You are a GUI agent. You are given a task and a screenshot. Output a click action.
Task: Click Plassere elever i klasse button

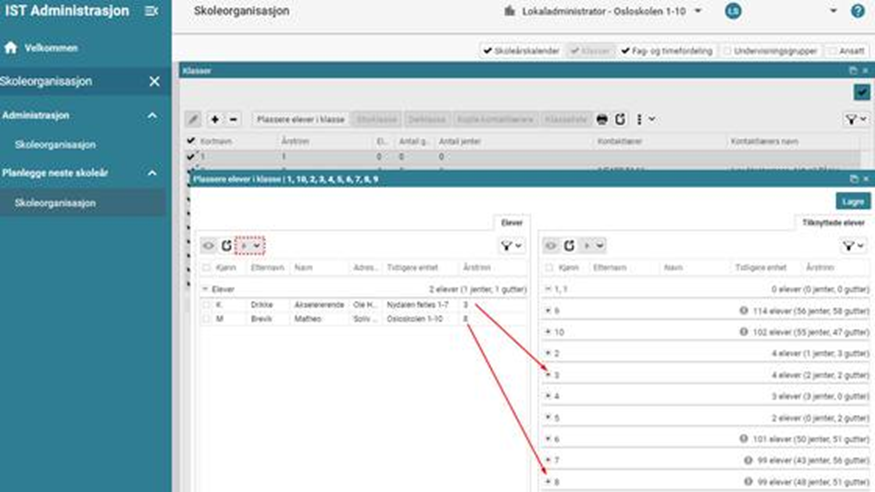300,119
